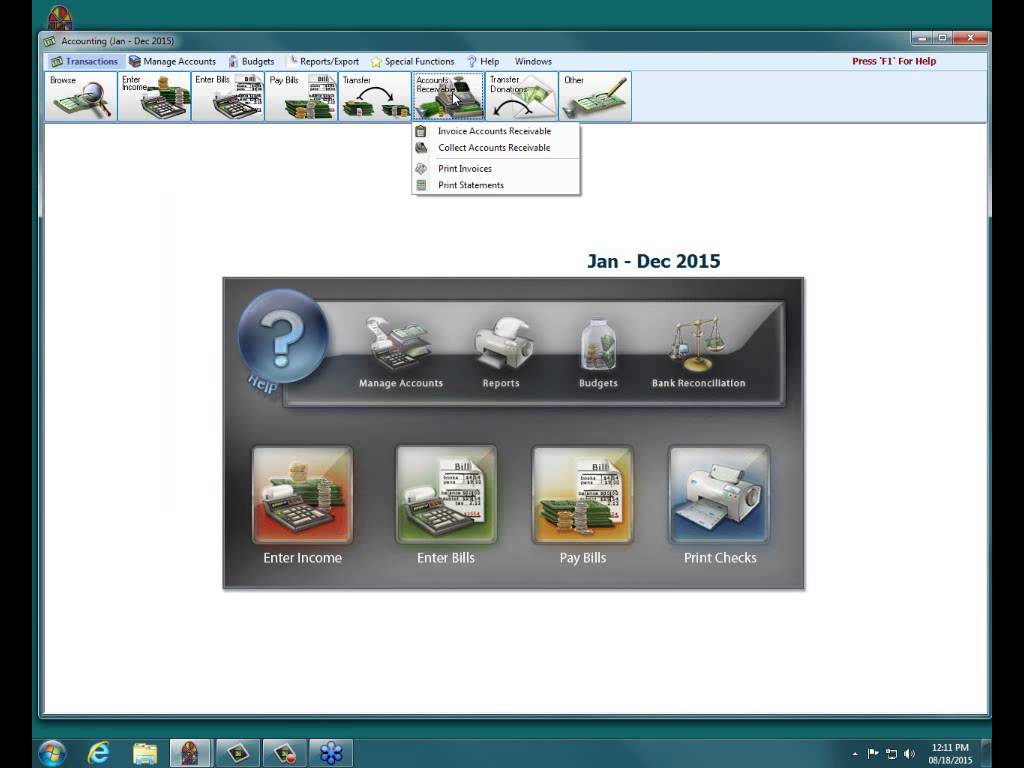Click the Help question mark icon
The height and width of the screenshot is (768, 1024).
pyautogui.click(x=281, y=340)
